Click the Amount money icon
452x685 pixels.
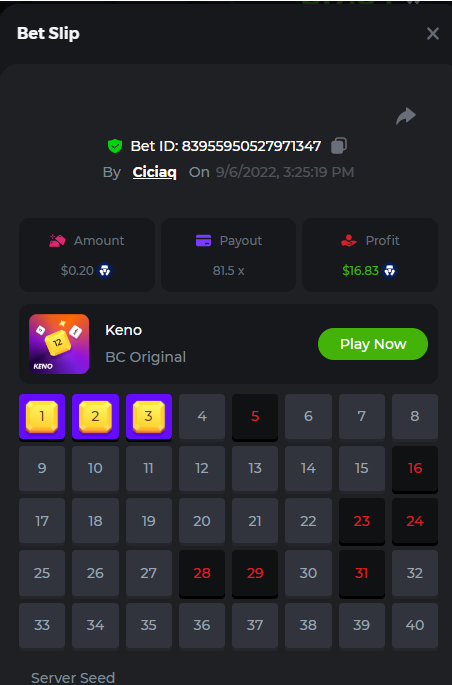(x=57, y=240)
